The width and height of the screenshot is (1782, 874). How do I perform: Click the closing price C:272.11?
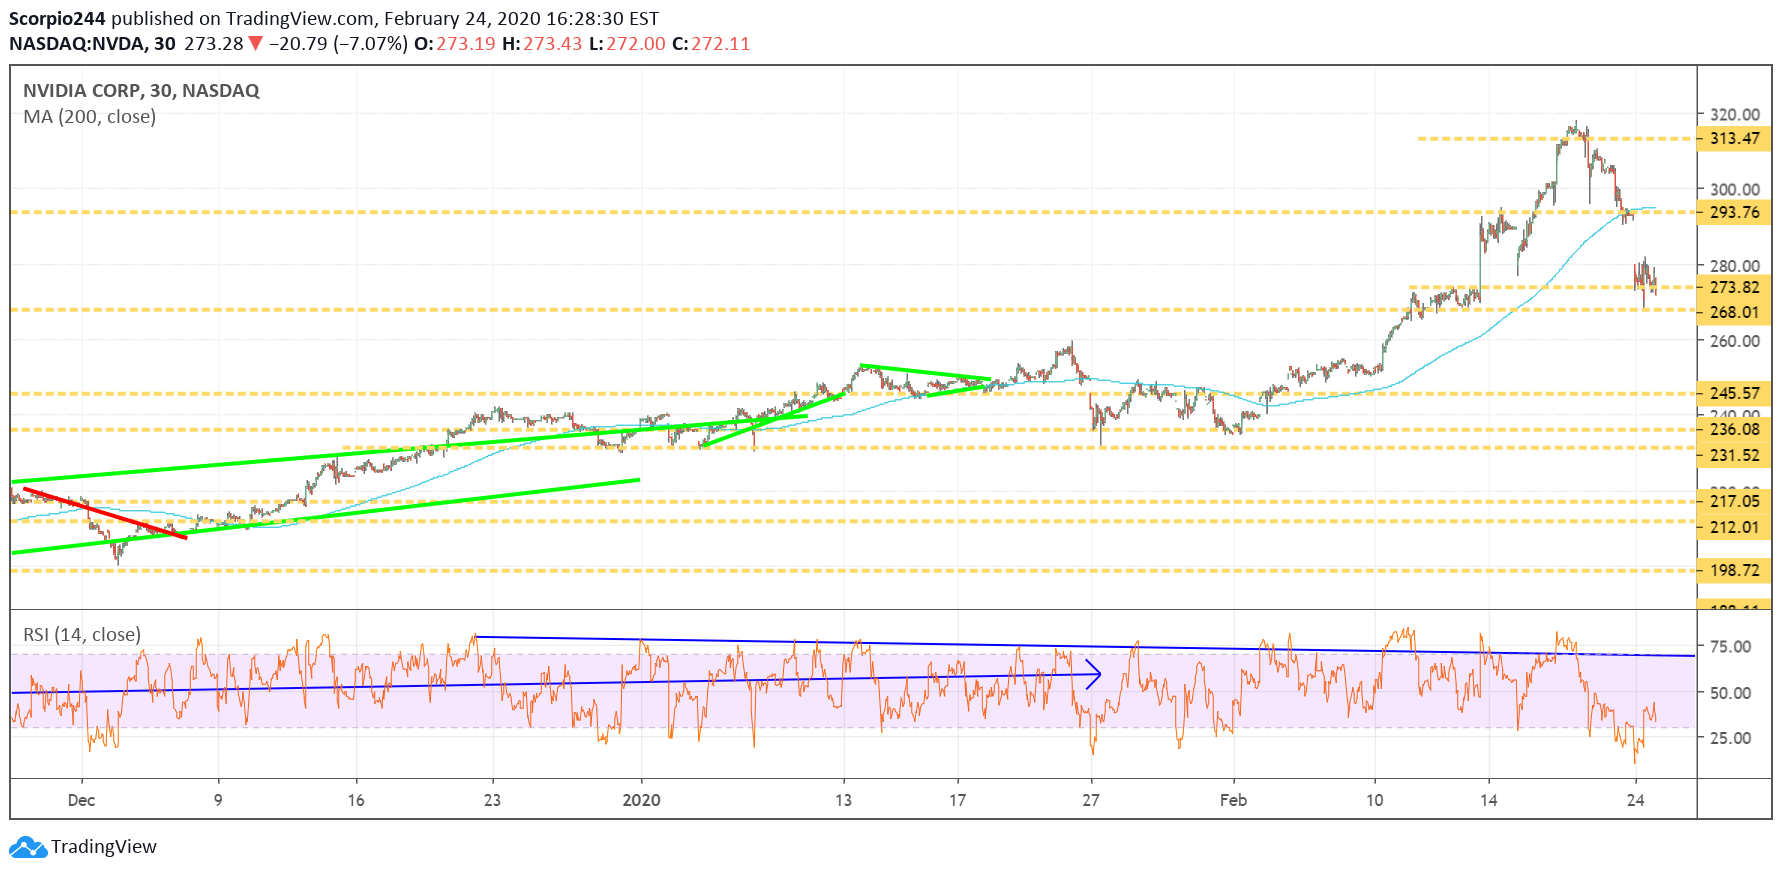[x=711, y=44]
